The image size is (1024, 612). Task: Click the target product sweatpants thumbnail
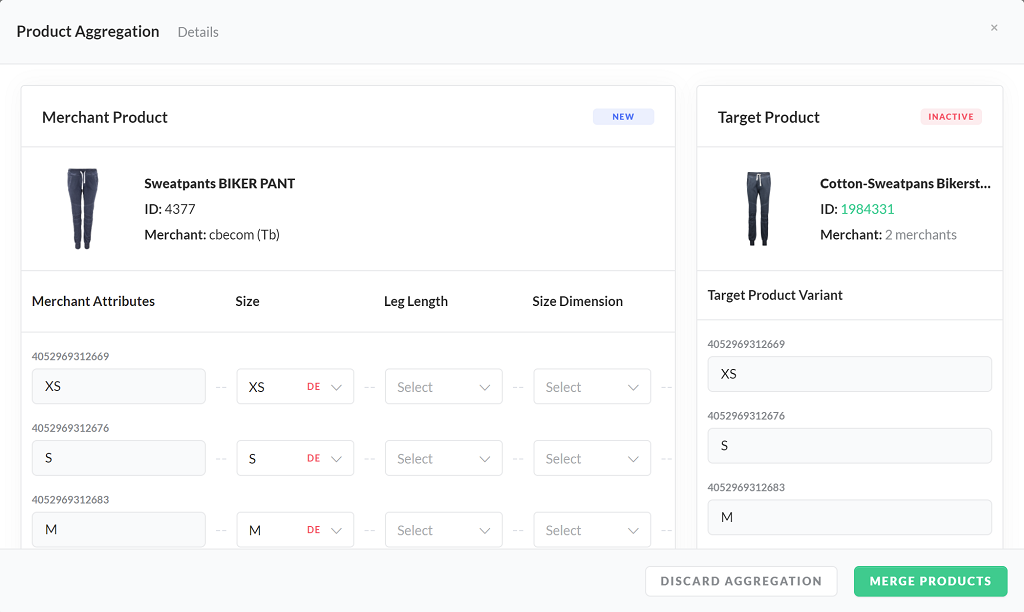click(759, 208)
